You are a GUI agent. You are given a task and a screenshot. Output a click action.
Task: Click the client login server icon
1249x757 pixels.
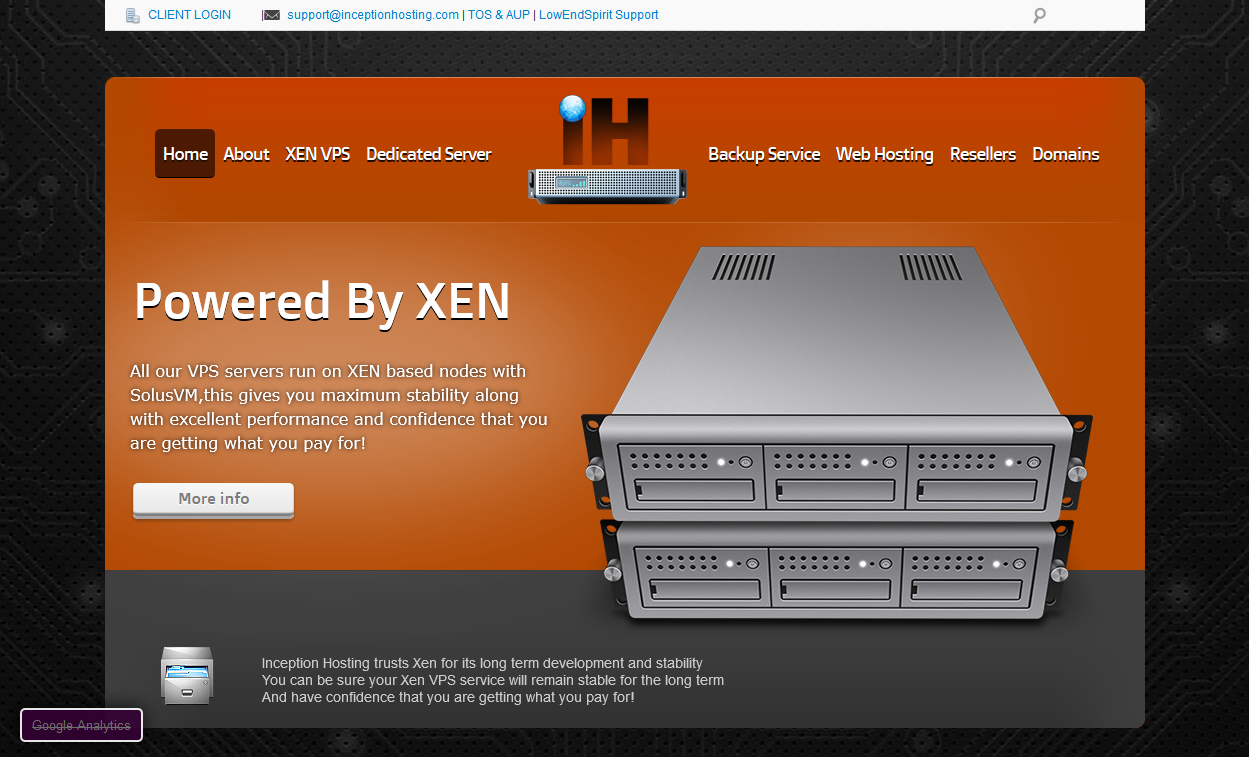coord(133,15)
